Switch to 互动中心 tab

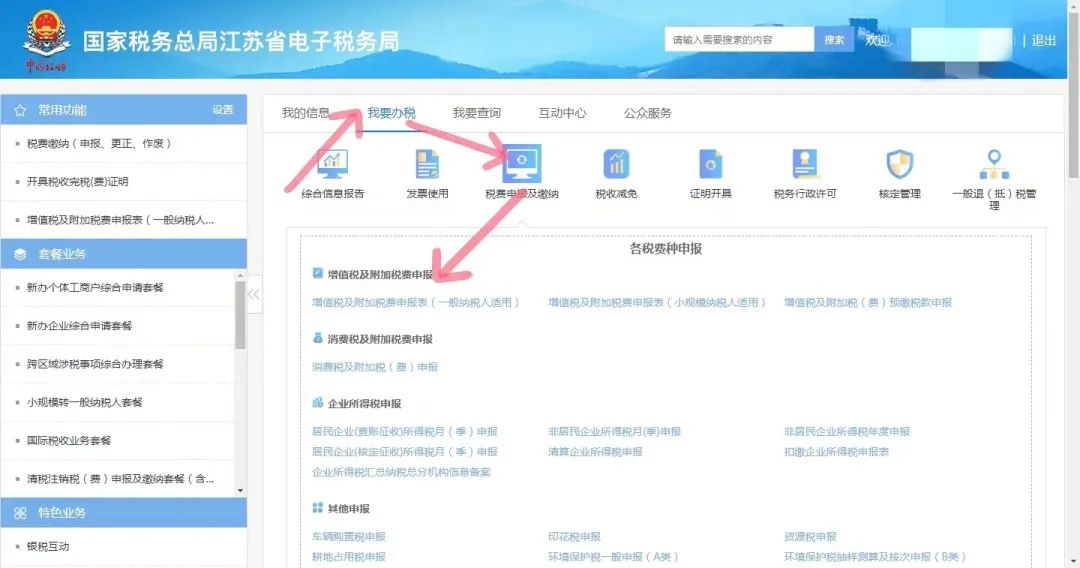[x=562, y=113]
